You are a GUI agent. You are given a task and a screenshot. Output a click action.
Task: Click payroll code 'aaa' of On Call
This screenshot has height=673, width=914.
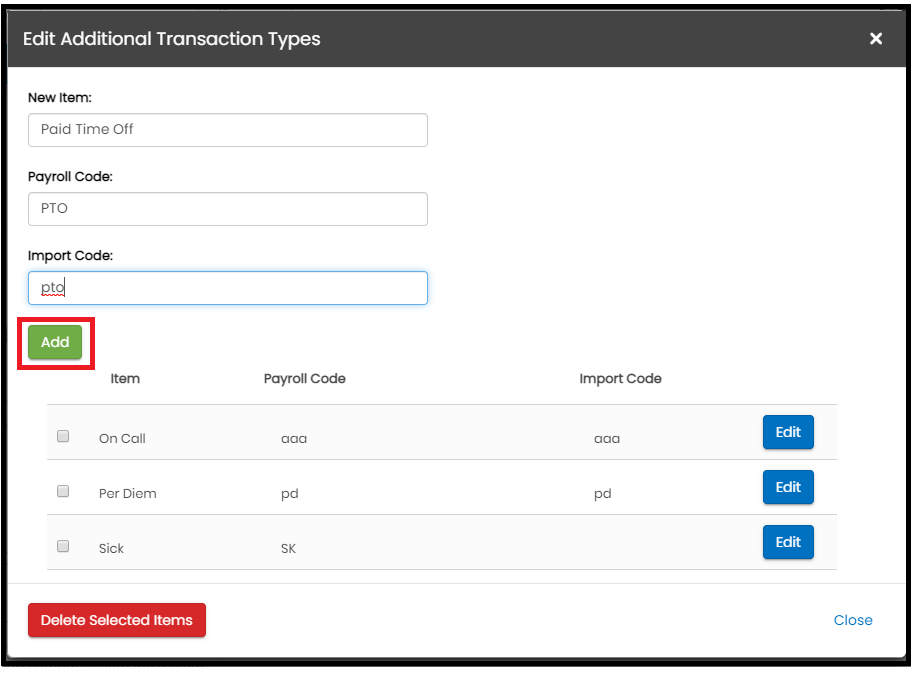point(294,439)
